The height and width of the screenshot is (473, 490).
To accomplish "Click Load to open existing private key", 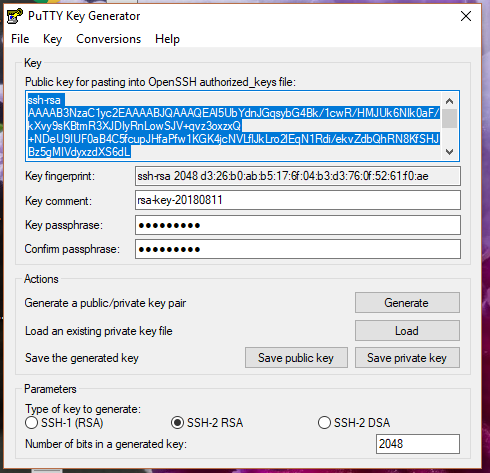I will [407, 331].
